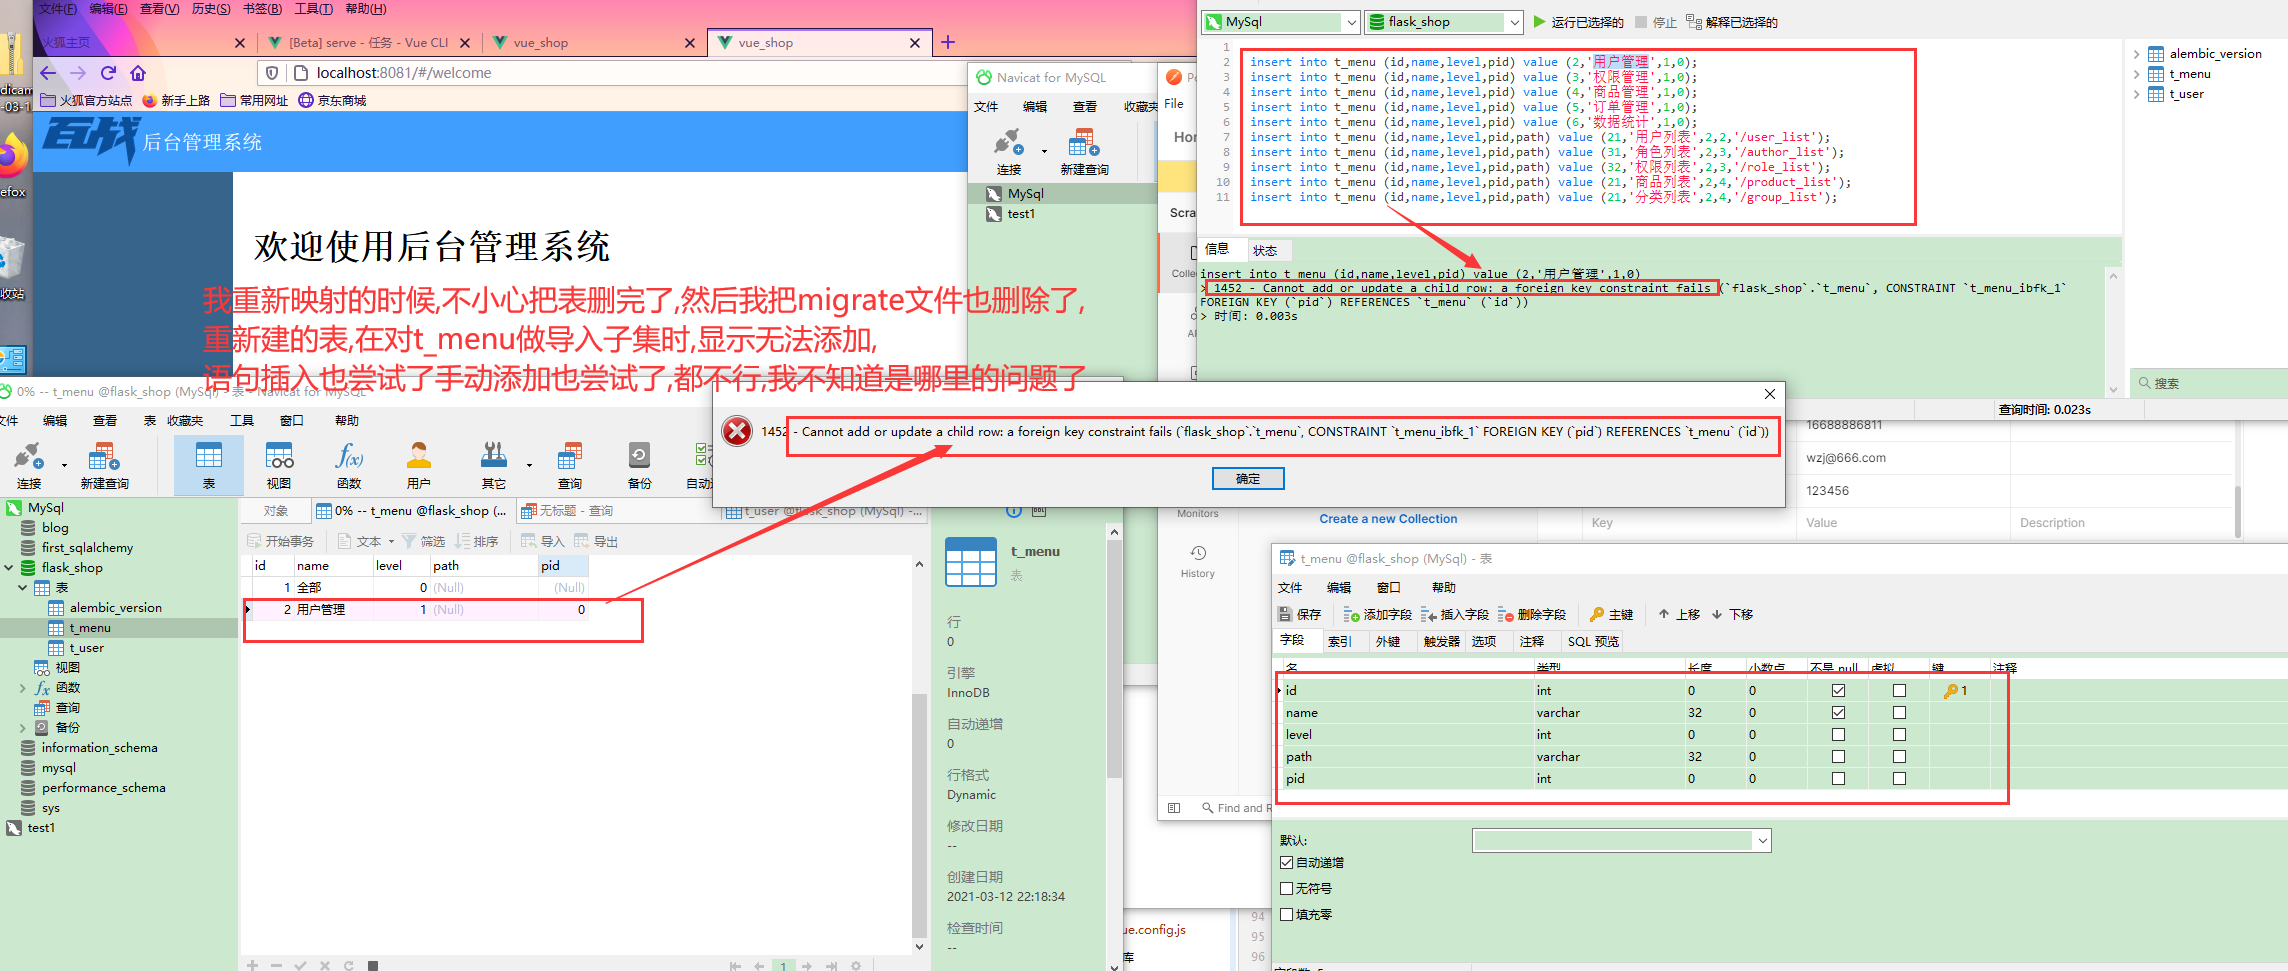Click 其它 (Others) tools icon
Screen dimensions: 2288x971
[493, 465]
